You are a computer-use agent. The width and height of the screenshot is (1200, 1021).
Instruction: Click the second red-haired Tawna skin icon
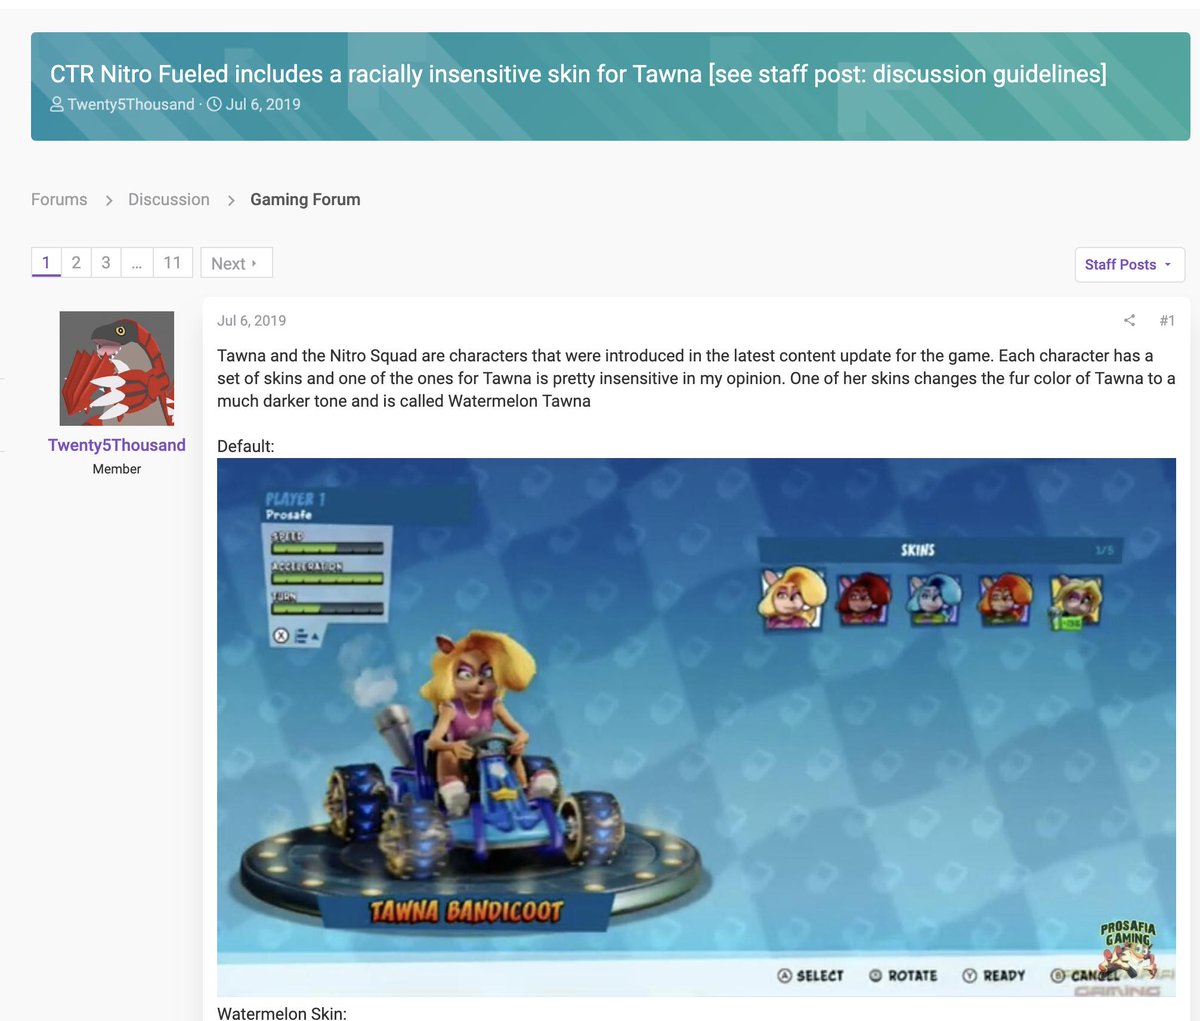tap(865, 598)
